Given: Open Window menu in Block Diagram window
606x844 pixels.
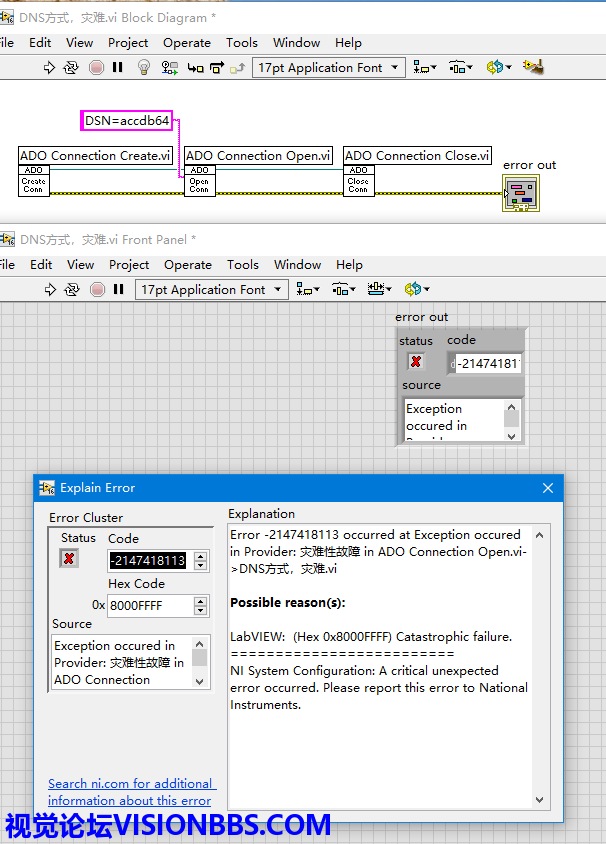Looking at the screenshot, I should (x=296, y=43).
